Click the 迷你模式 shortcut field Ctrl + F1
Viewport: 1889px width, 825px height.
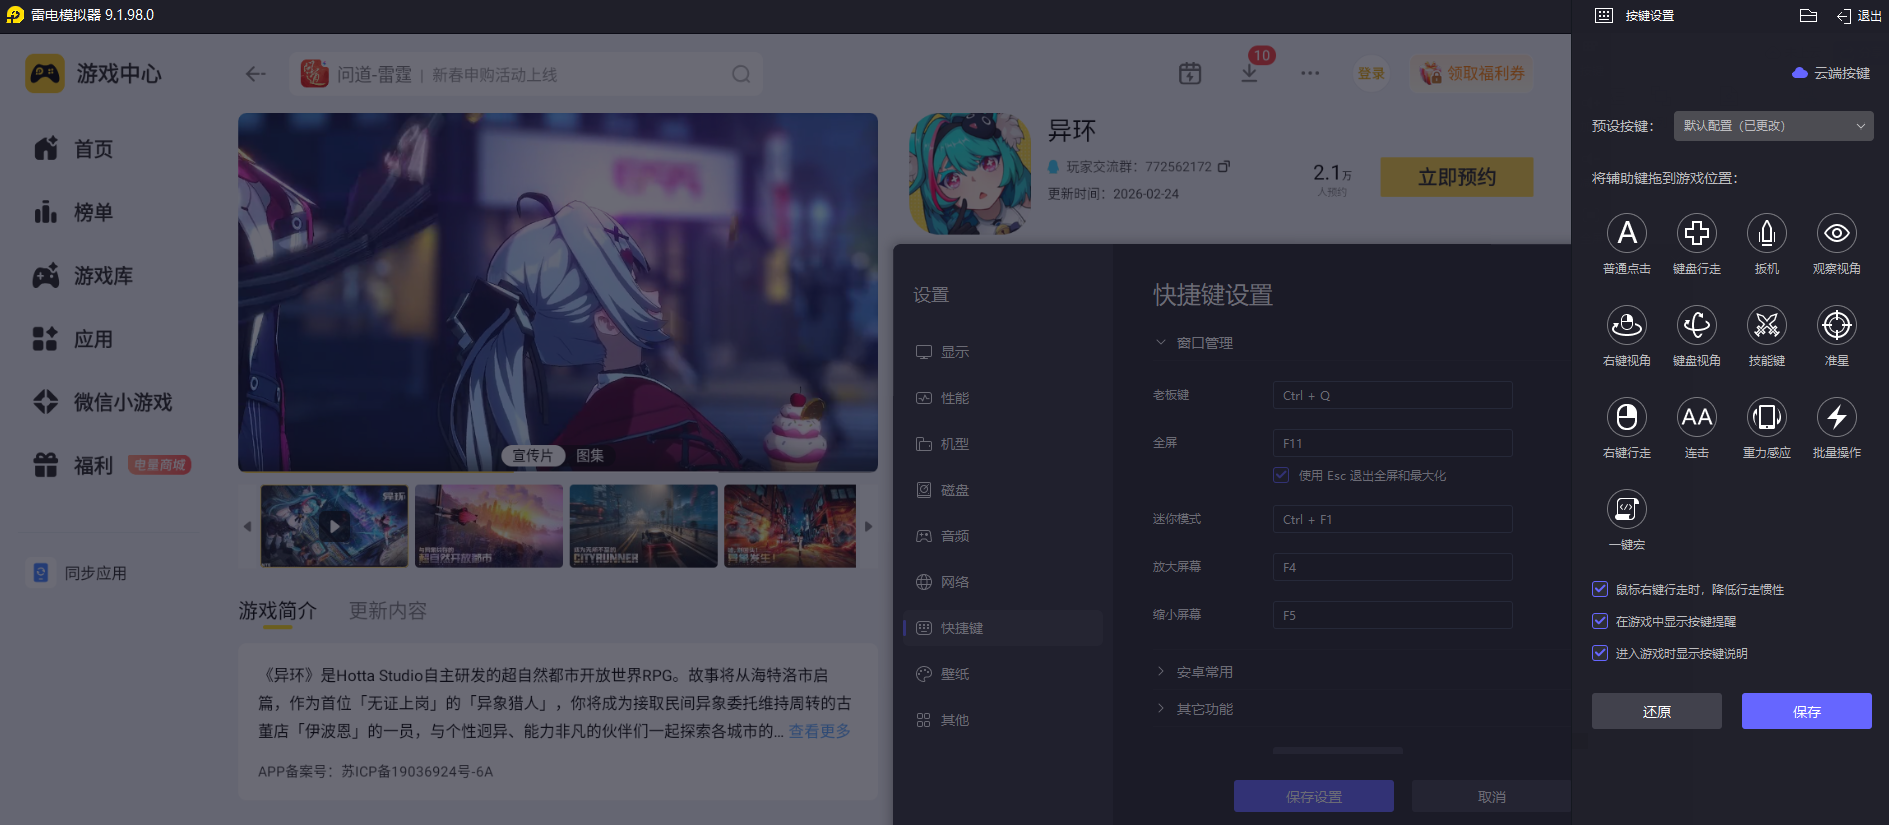tap(1392, 519)
